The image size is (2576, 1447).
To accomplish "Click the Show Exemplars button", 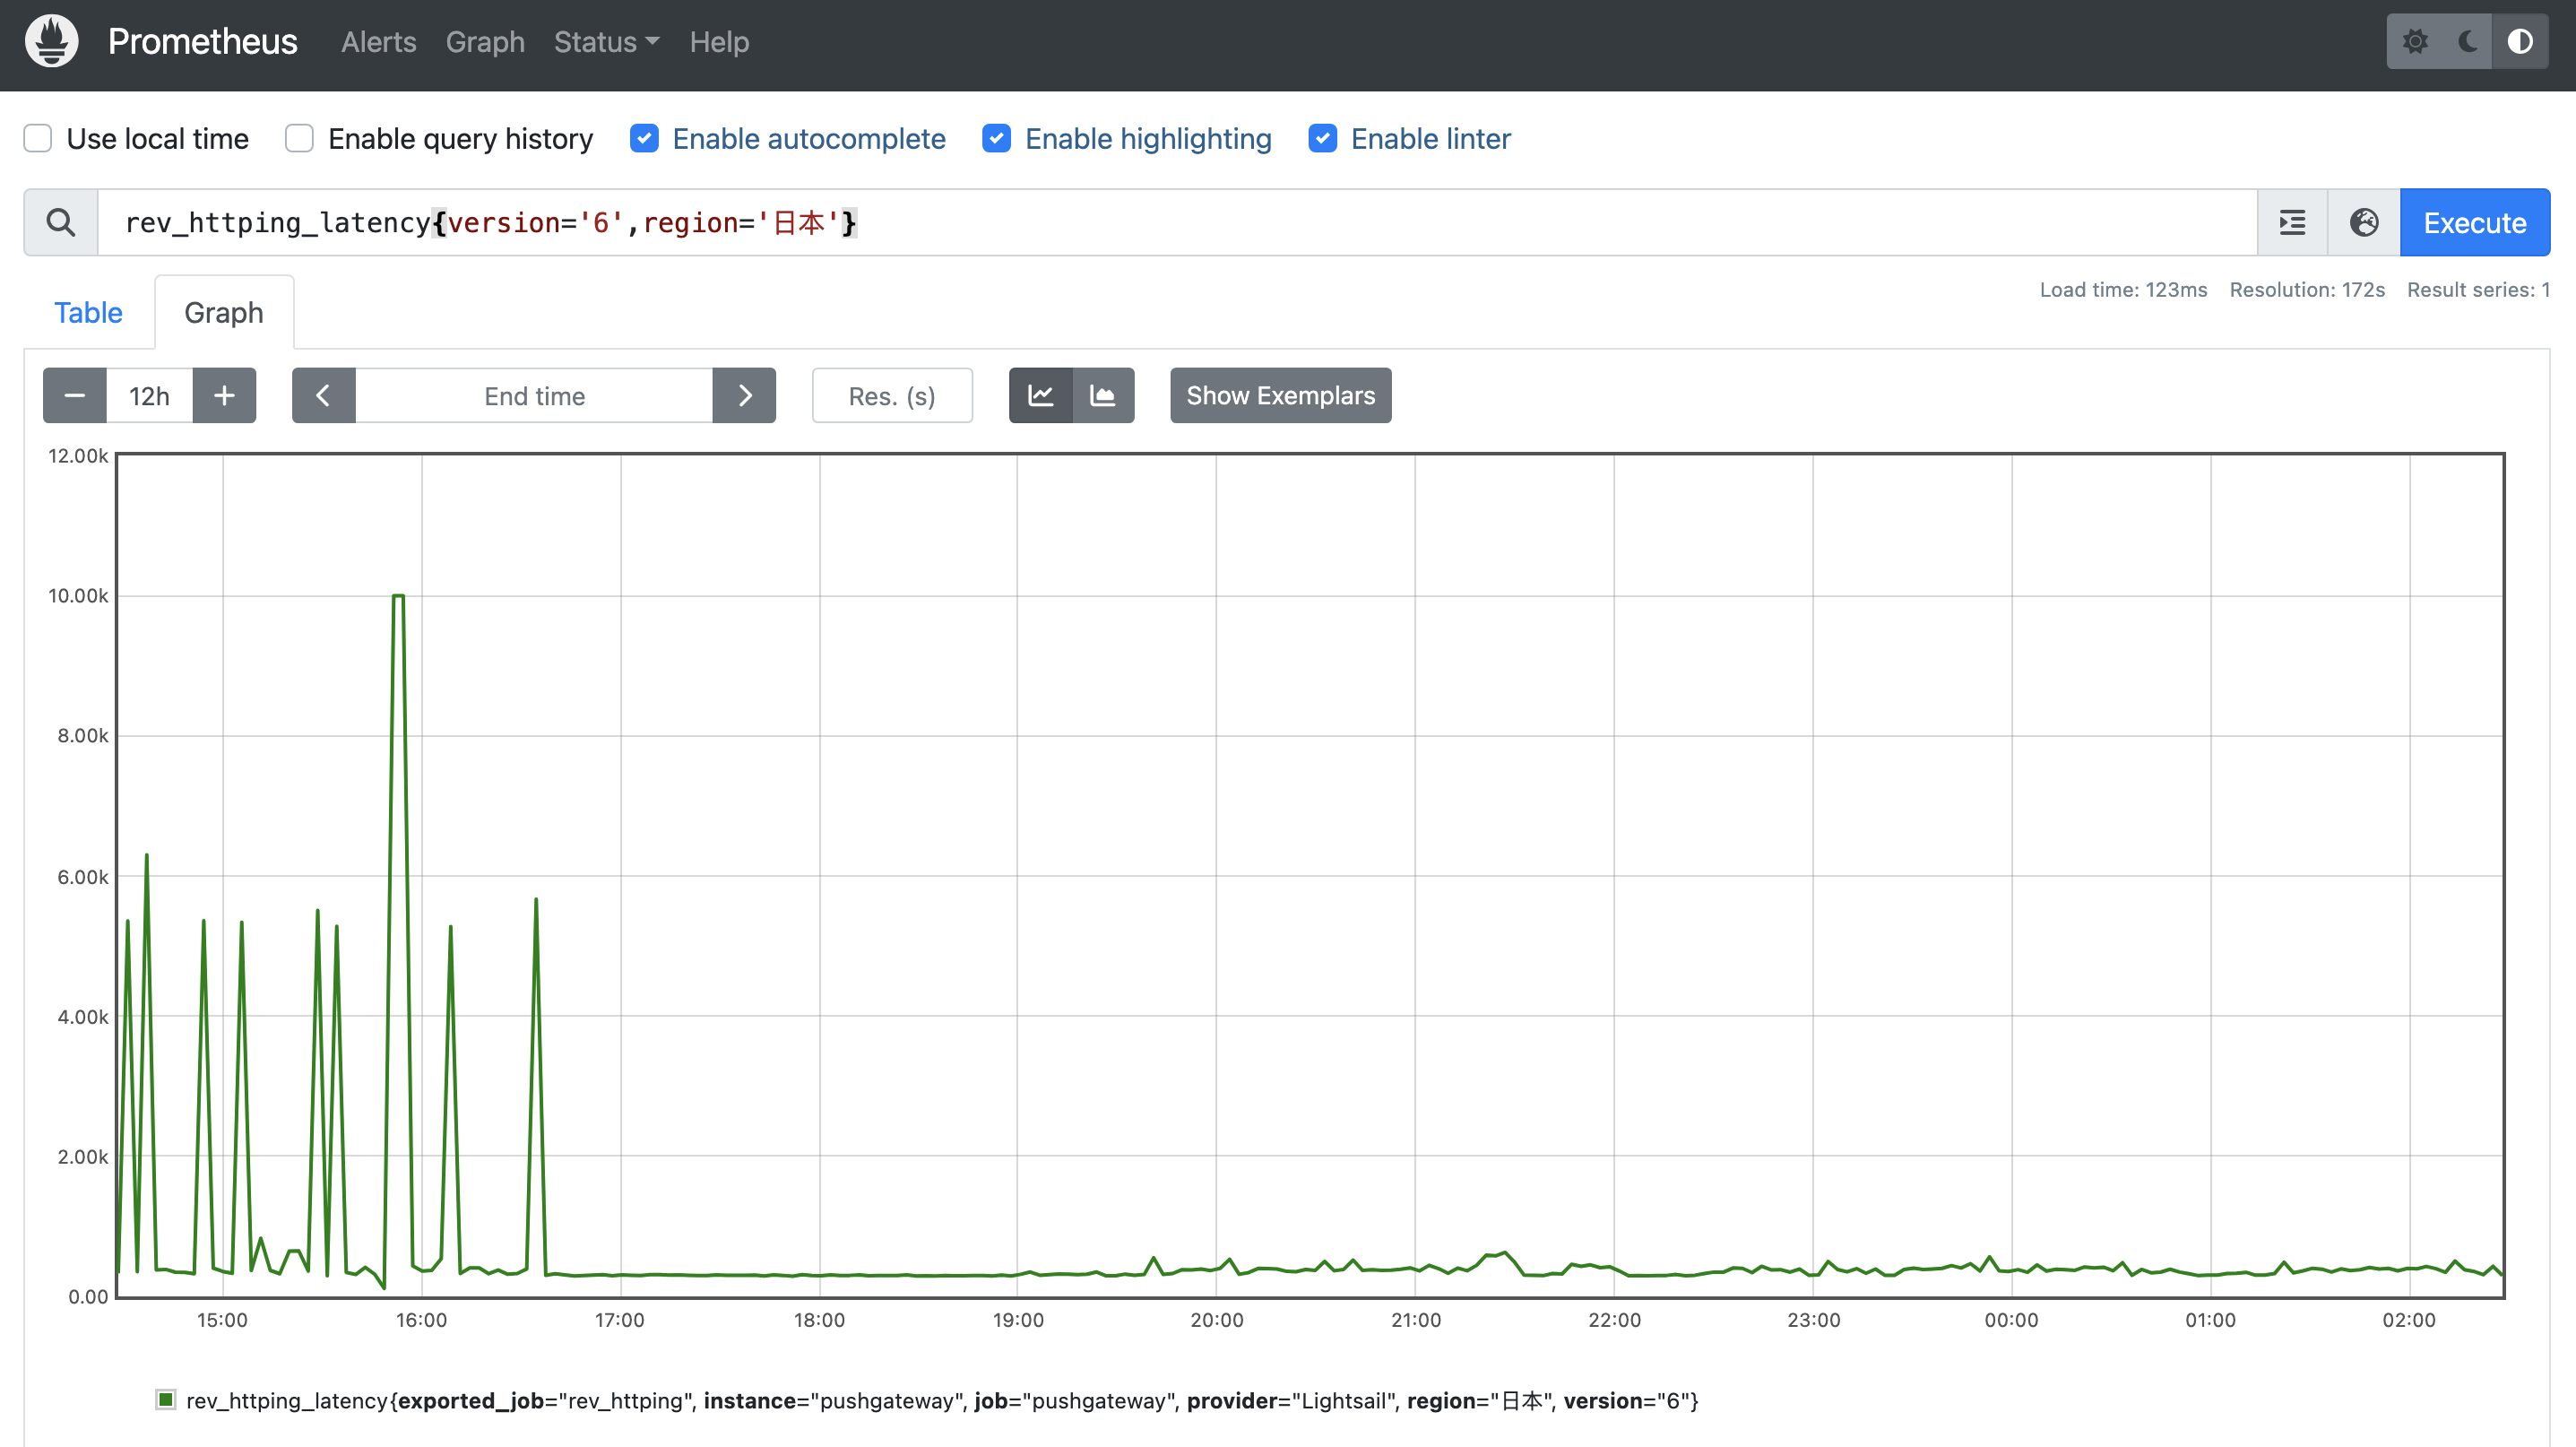I will click(x=1280, y=395).
